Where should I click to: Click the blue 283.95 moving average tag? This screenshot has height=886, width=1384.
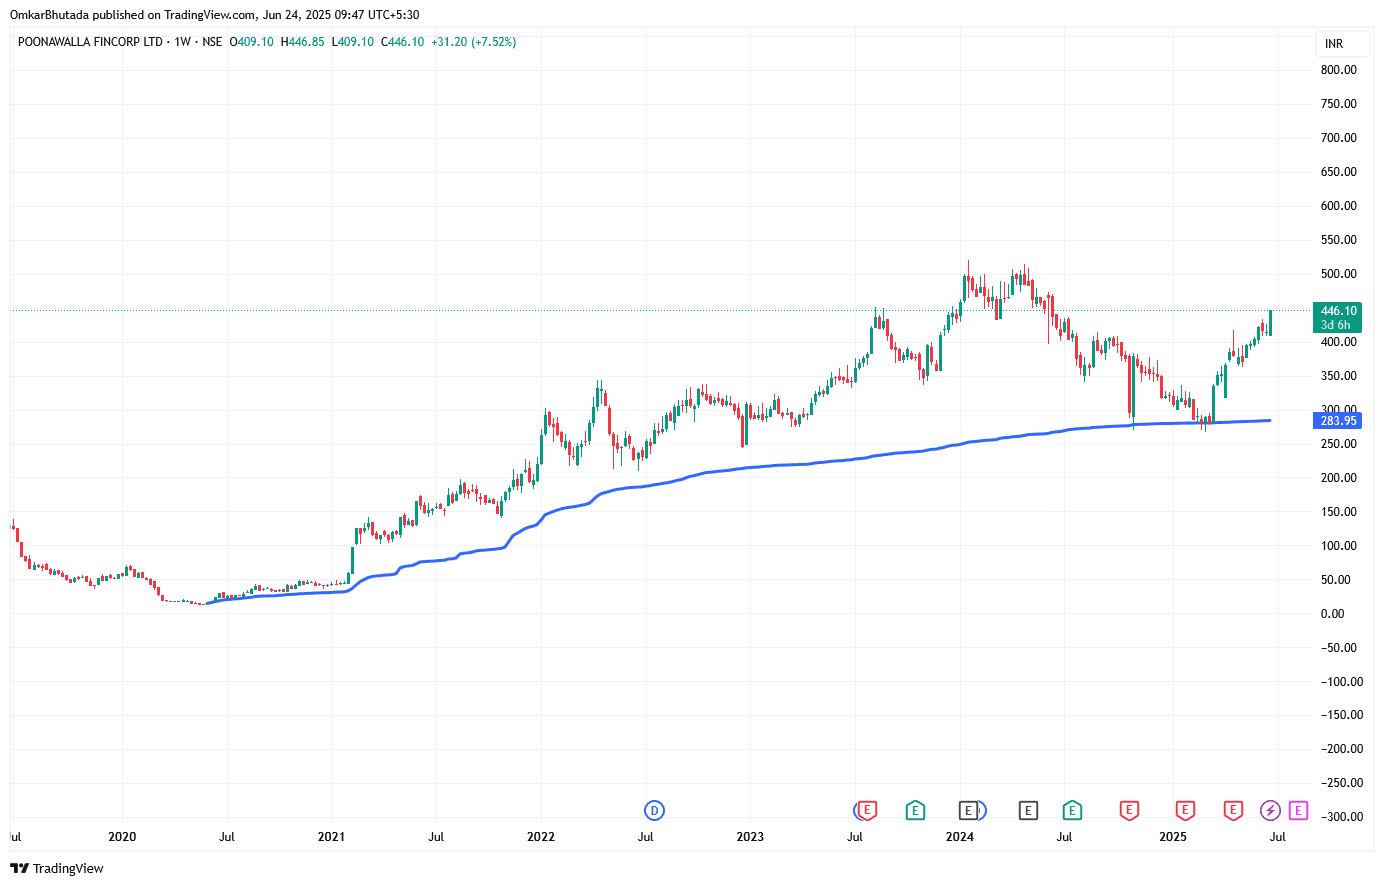pos(1338,421)
